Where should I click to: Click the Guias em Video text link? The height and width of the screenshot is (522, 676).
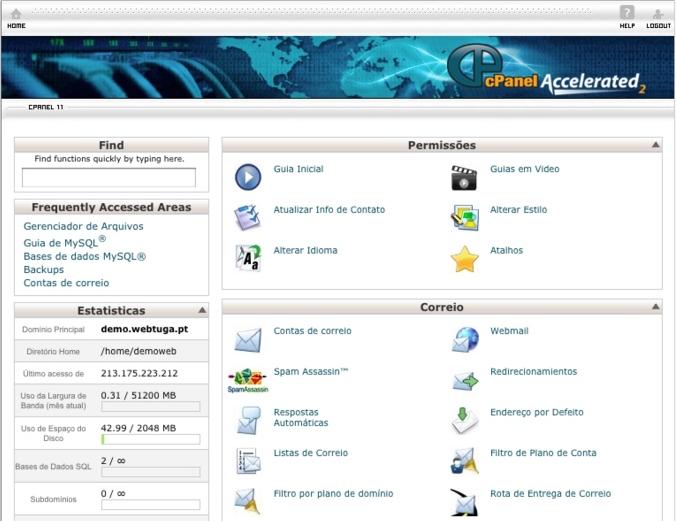point(525,169)
